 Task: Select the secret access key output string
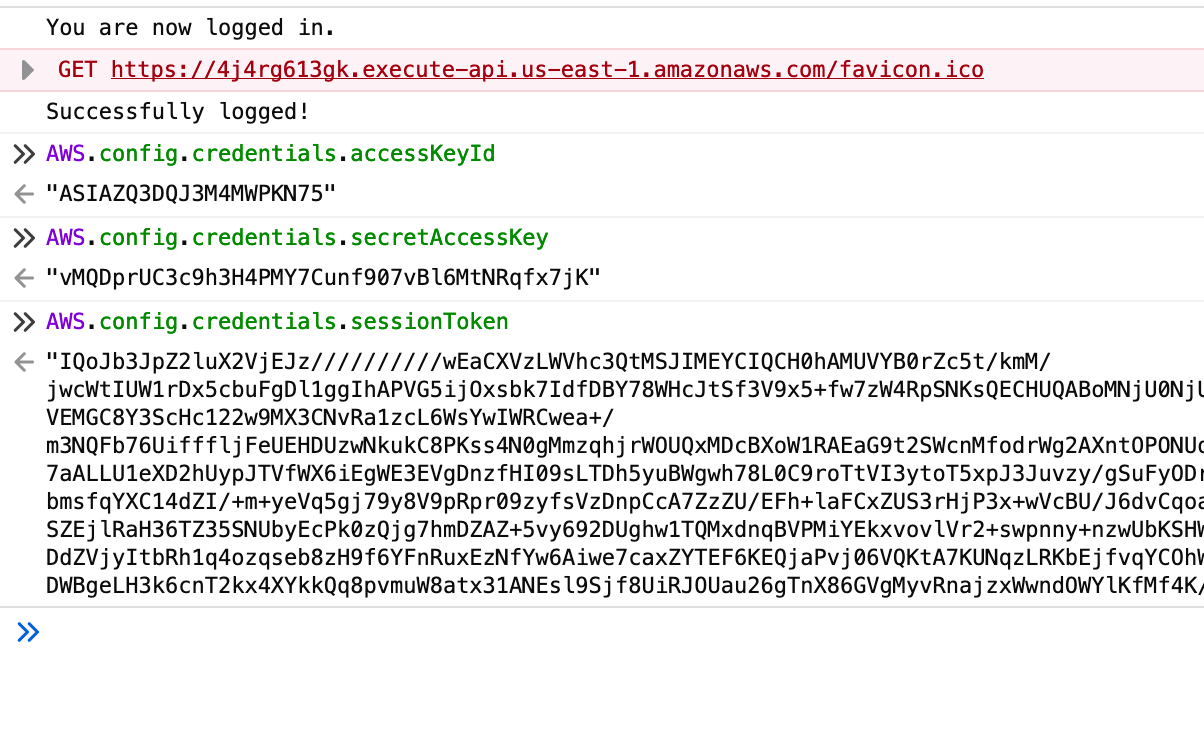pyautogui.click(x=323, y=278)
